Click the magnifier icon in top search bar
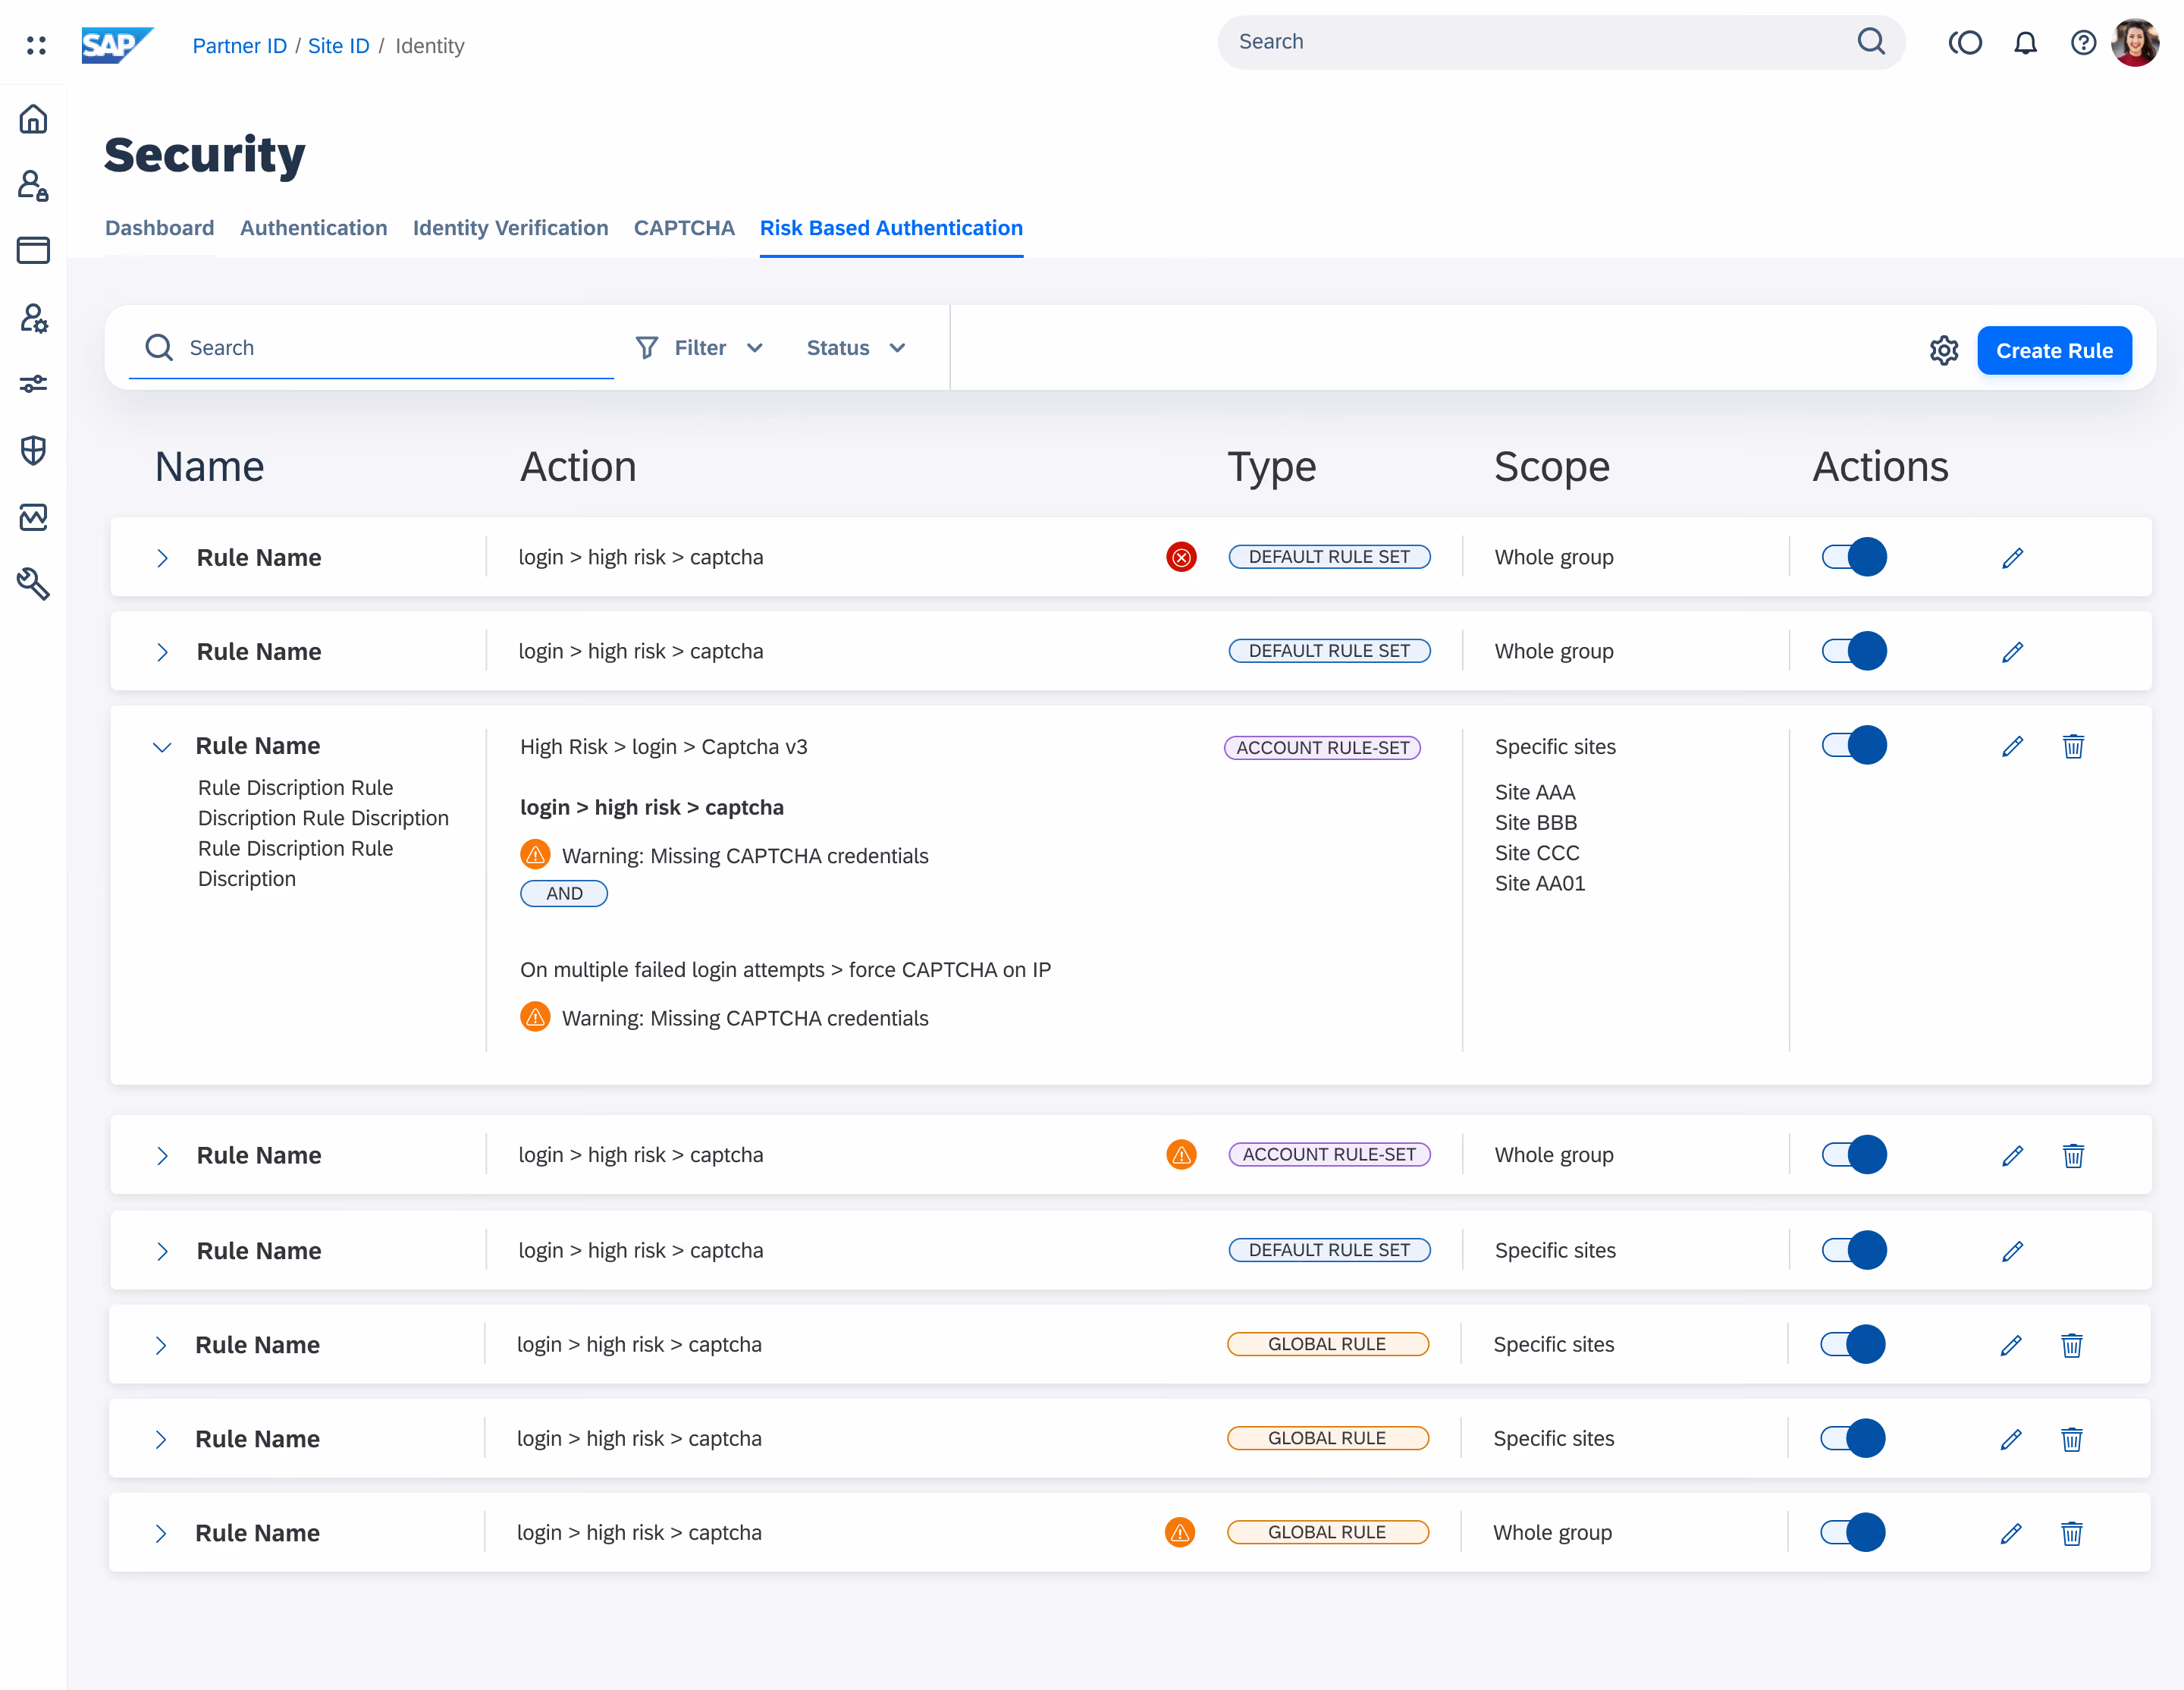The width and height of the screenshot is (2184, 1690). click(1871, 42)
